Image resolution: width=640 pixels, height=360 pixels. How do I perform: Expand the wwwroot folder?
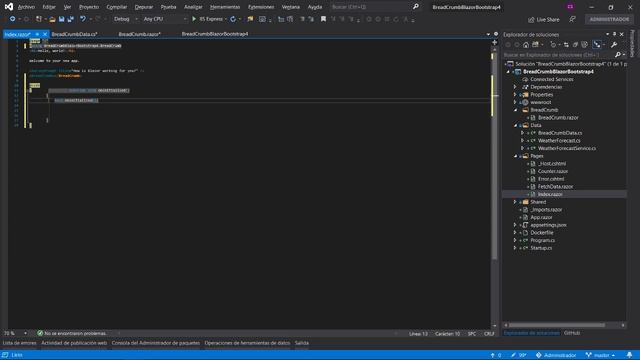(515, 102)
